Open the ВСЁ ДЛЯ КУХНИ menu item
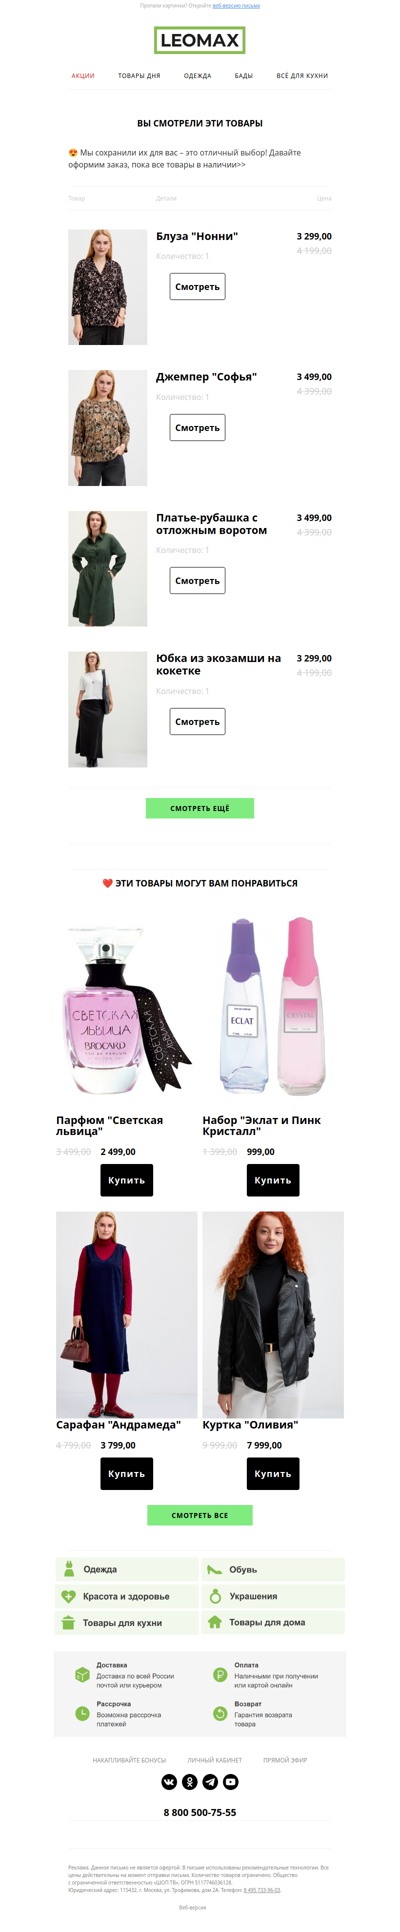400x1932 pixels. [x=302, y=76]
